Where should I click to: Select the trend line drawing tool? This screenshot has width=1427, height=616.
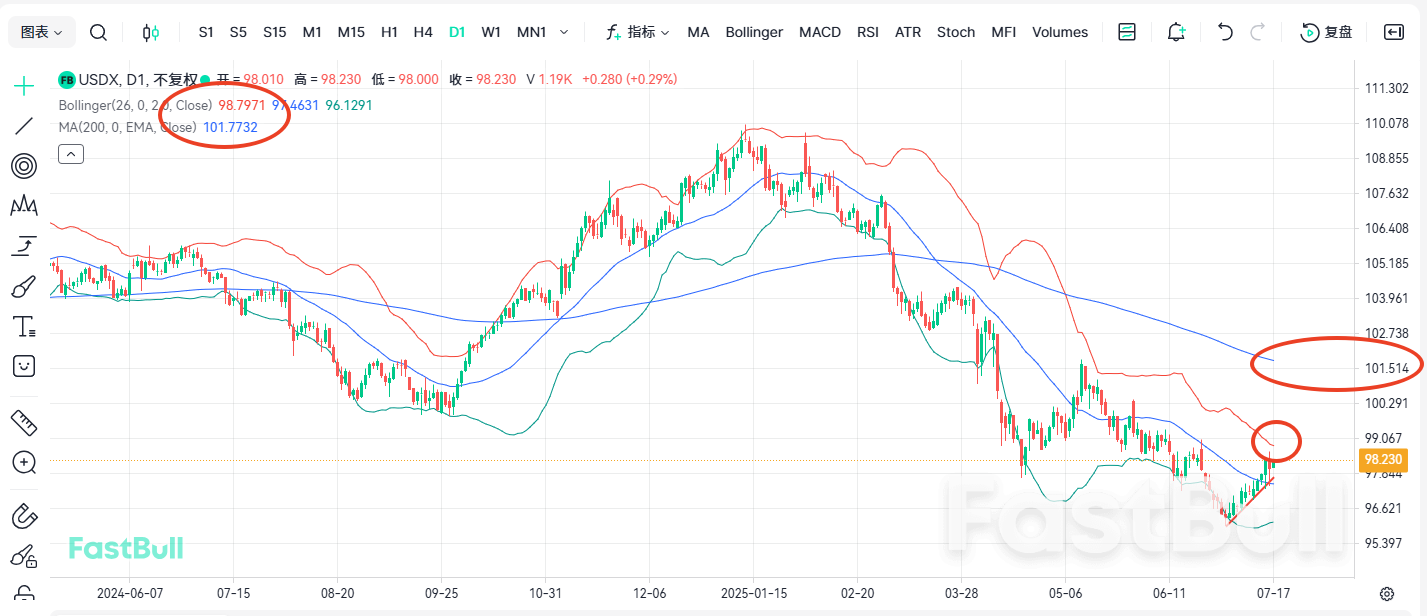[24, 126]
